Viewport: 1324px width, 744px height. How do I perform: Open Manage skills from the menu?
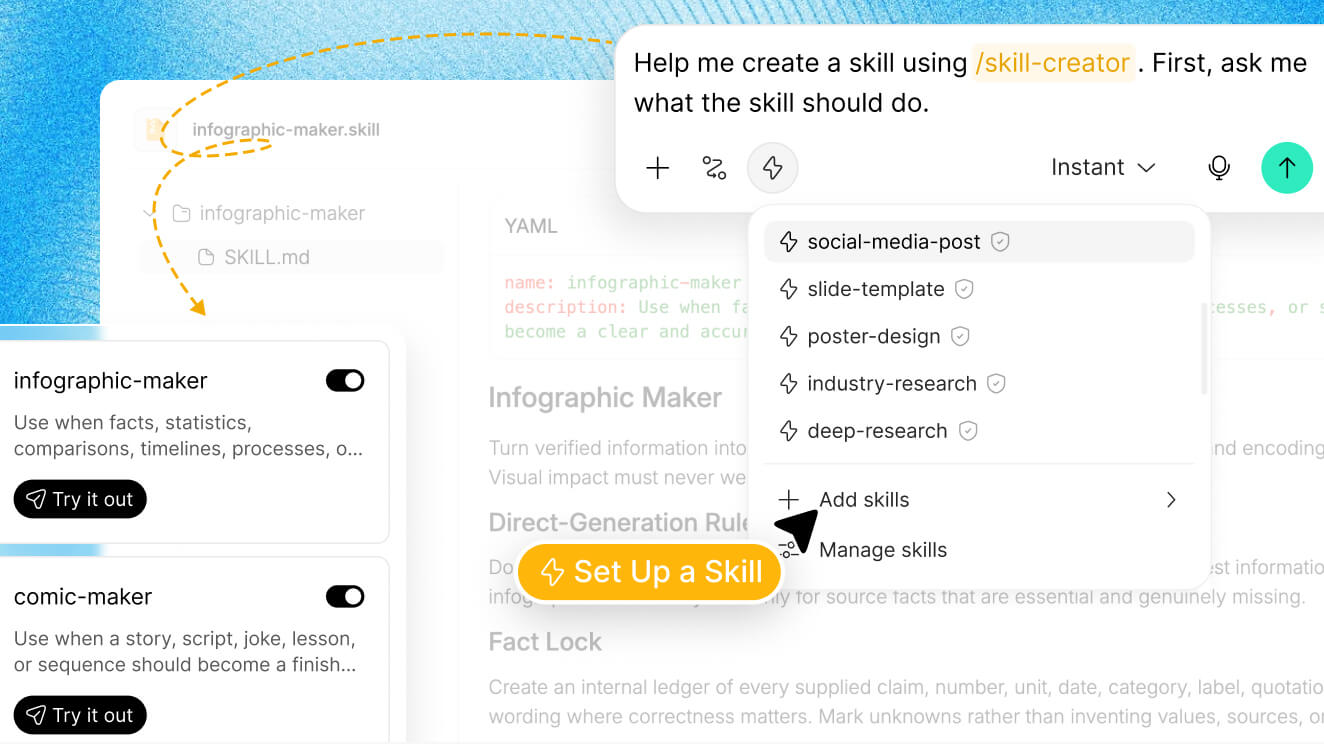979,550
